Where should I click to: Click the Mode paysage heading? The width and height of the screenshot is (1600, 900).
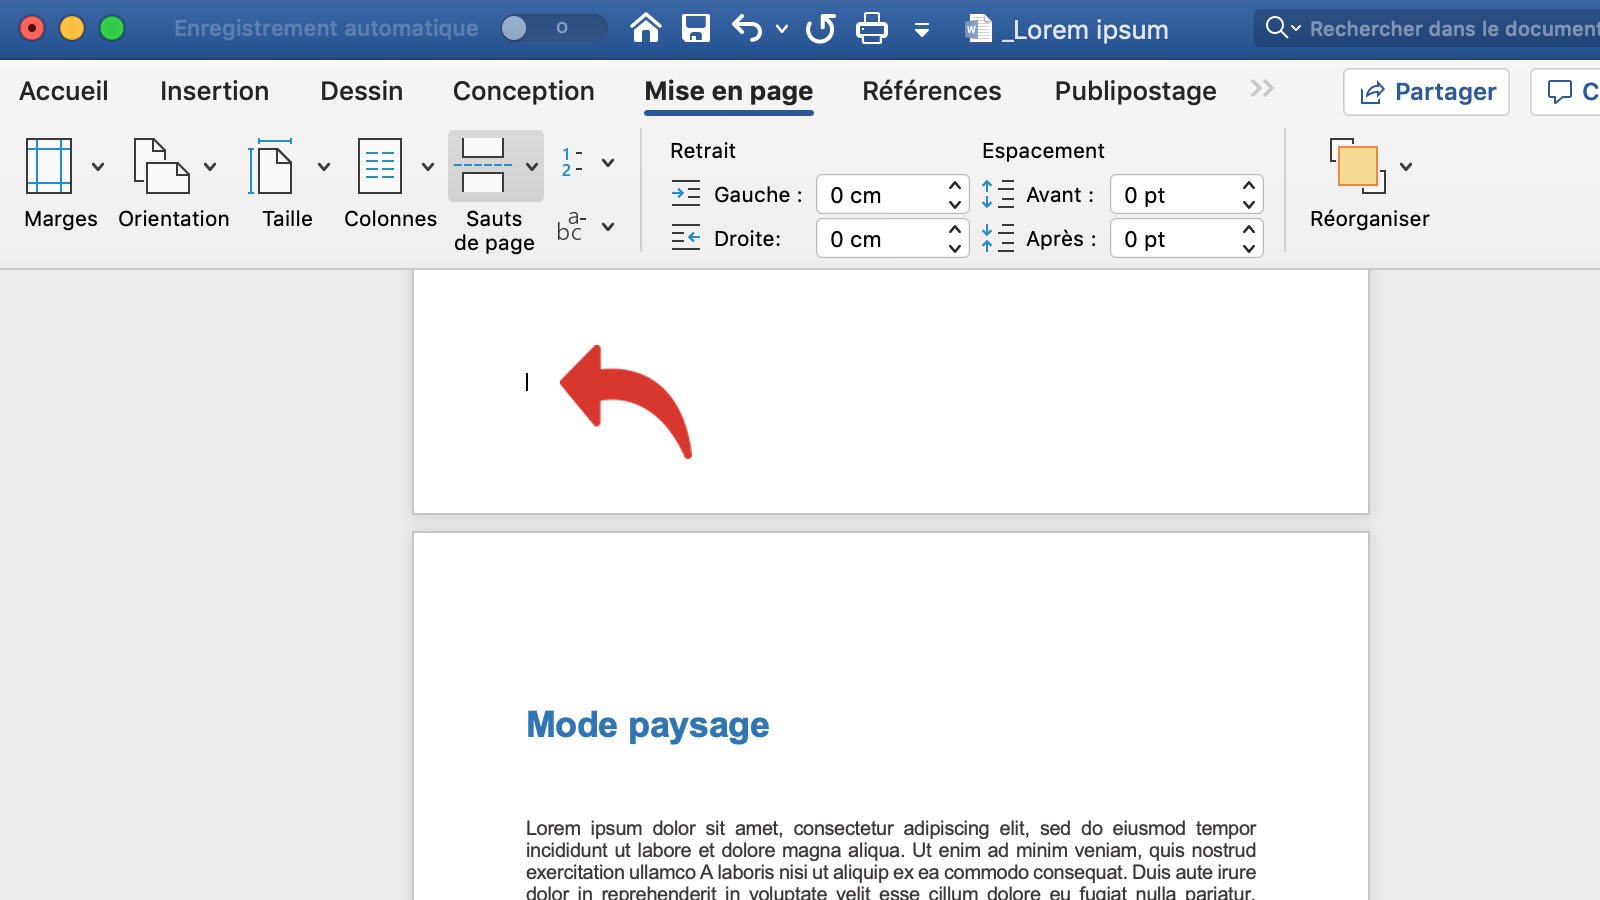(648, 725)
